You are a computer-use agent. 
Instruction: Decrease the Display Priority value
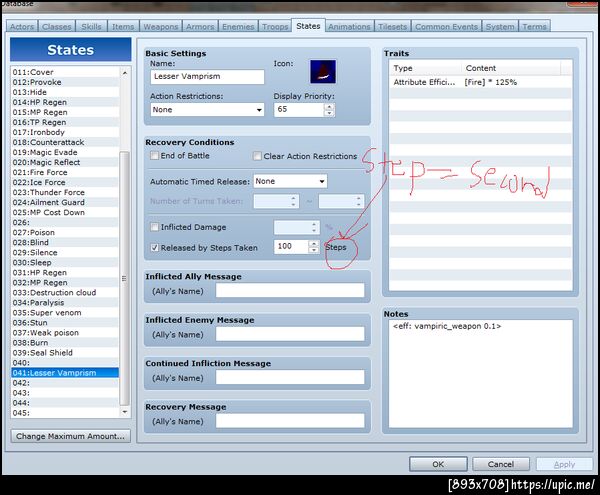pyautogui.click(x=329, y=113)
